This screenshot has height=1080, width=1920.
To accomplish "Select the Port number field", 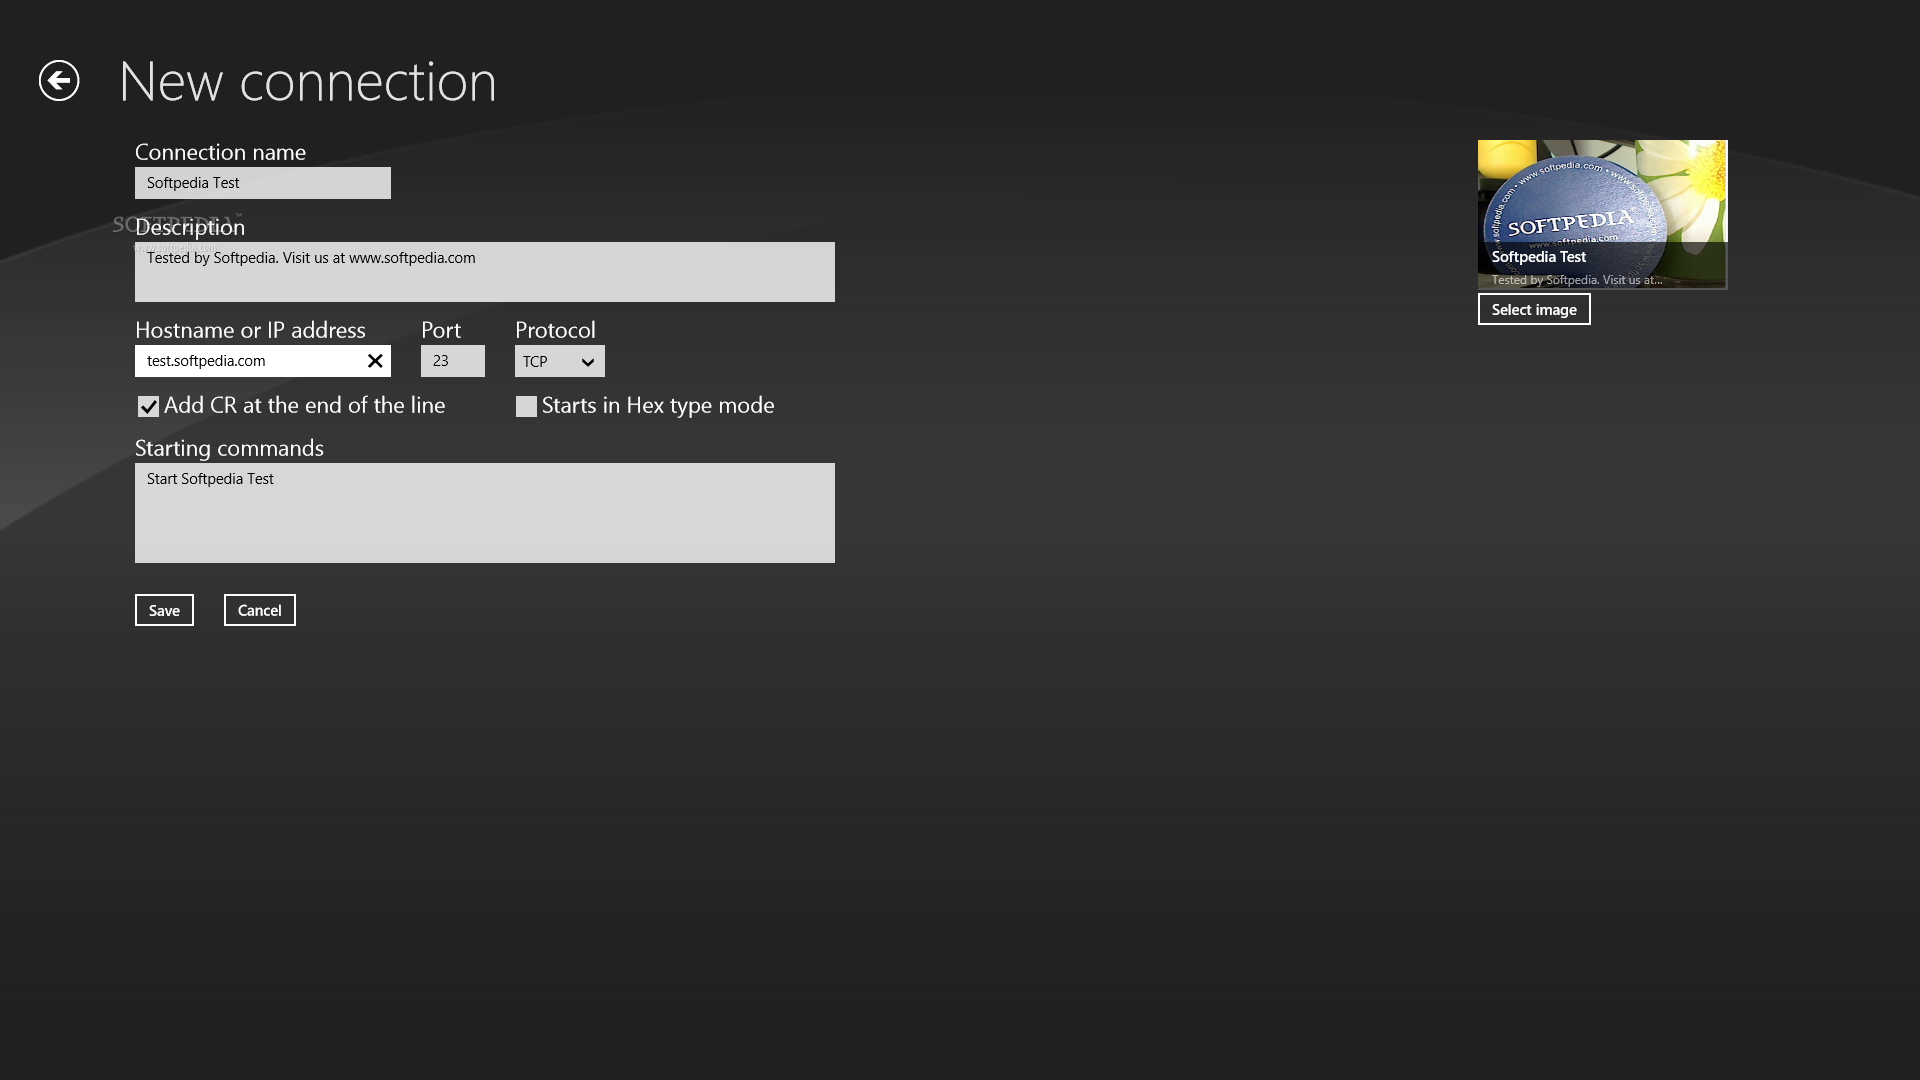I will coord(453,361).
